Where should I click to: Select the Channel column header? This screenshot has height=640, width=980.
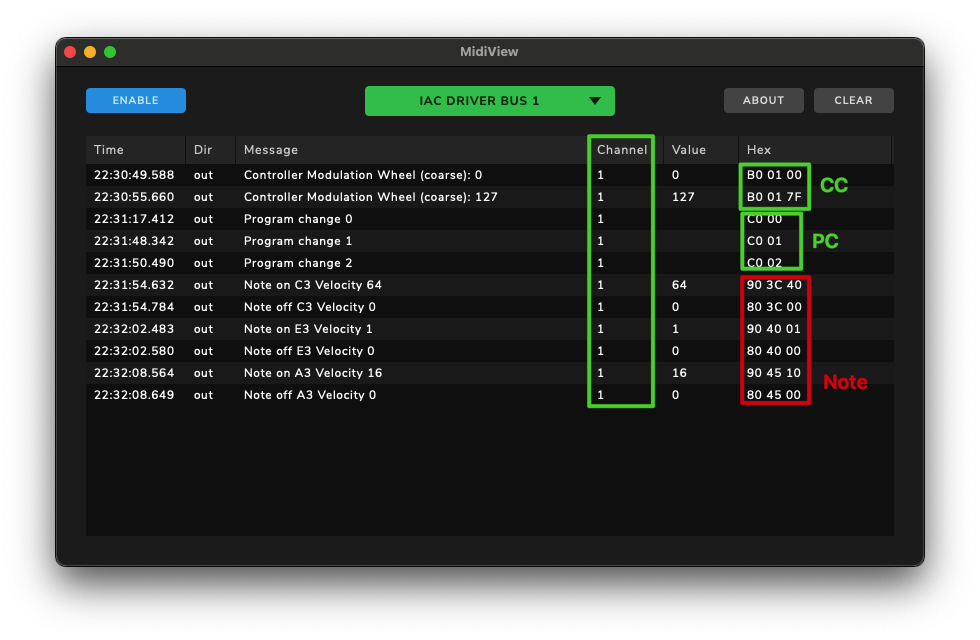point(622,150)
